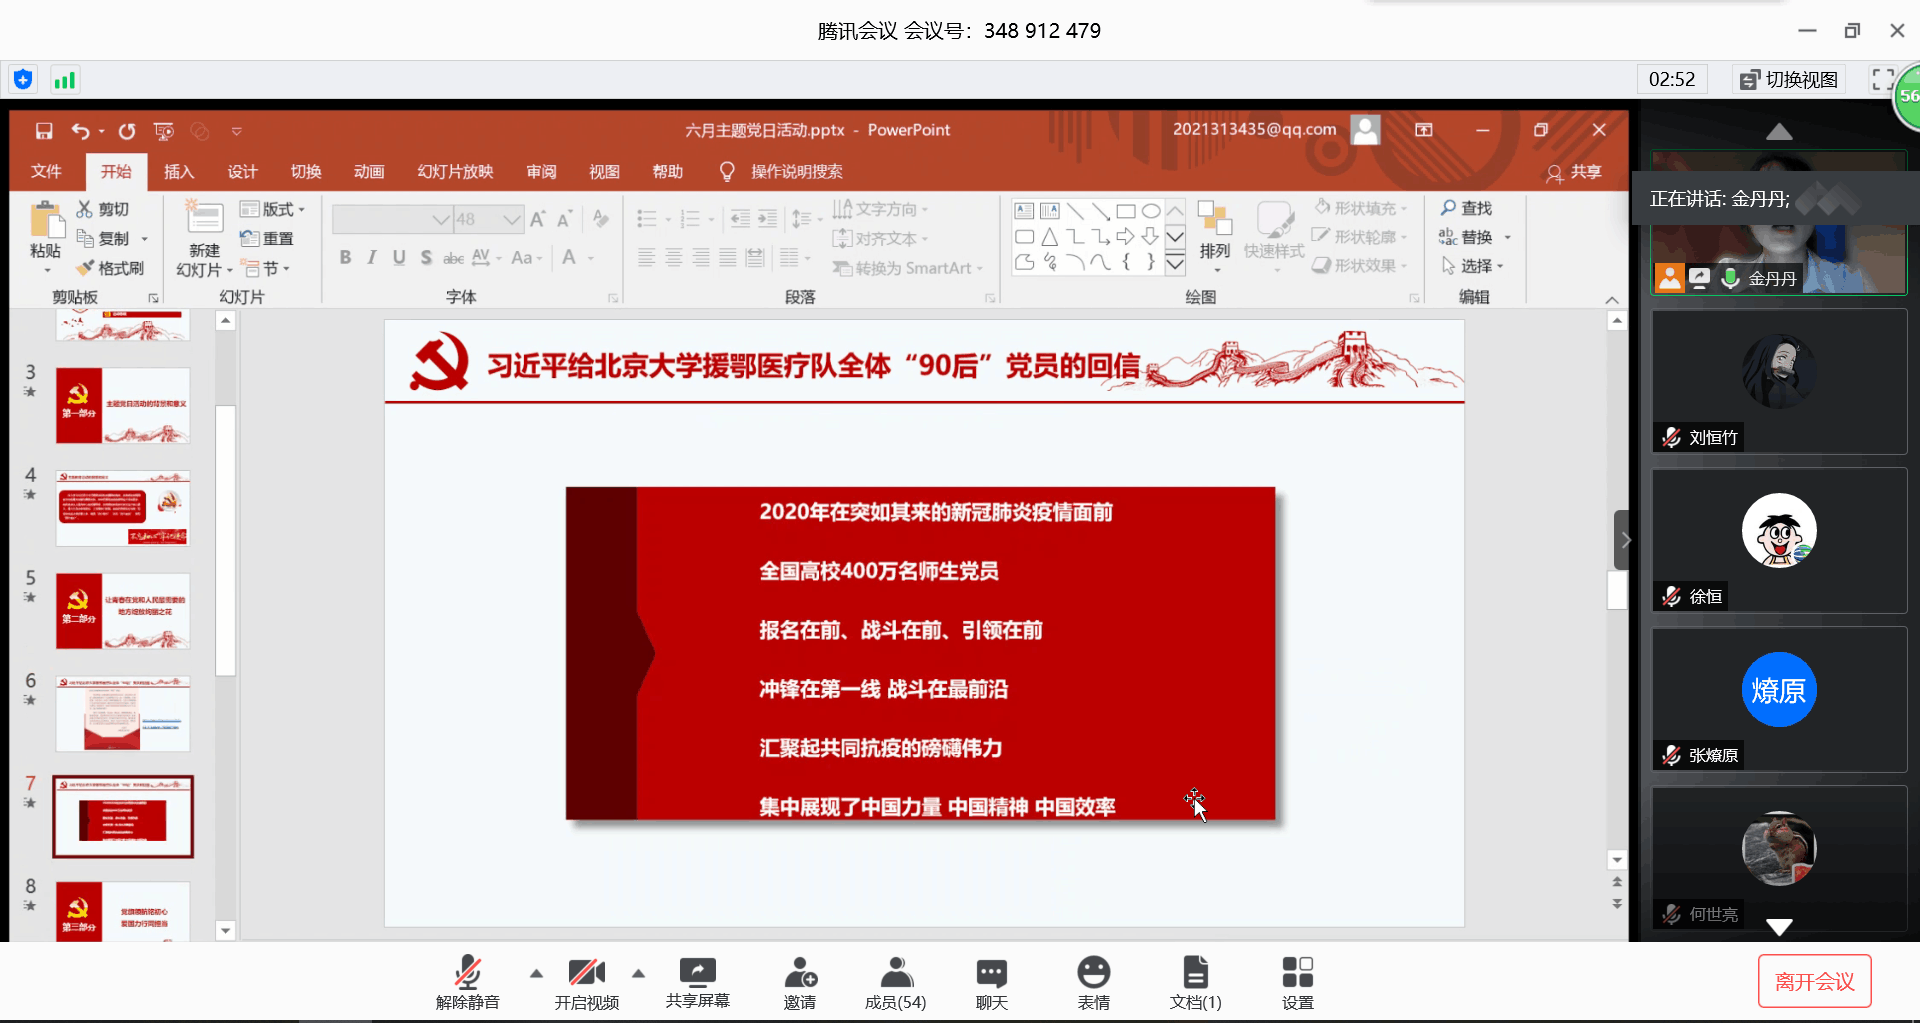
Task: Click the PowerPoint account avatar icon
Action: (x=1365, y=130)
